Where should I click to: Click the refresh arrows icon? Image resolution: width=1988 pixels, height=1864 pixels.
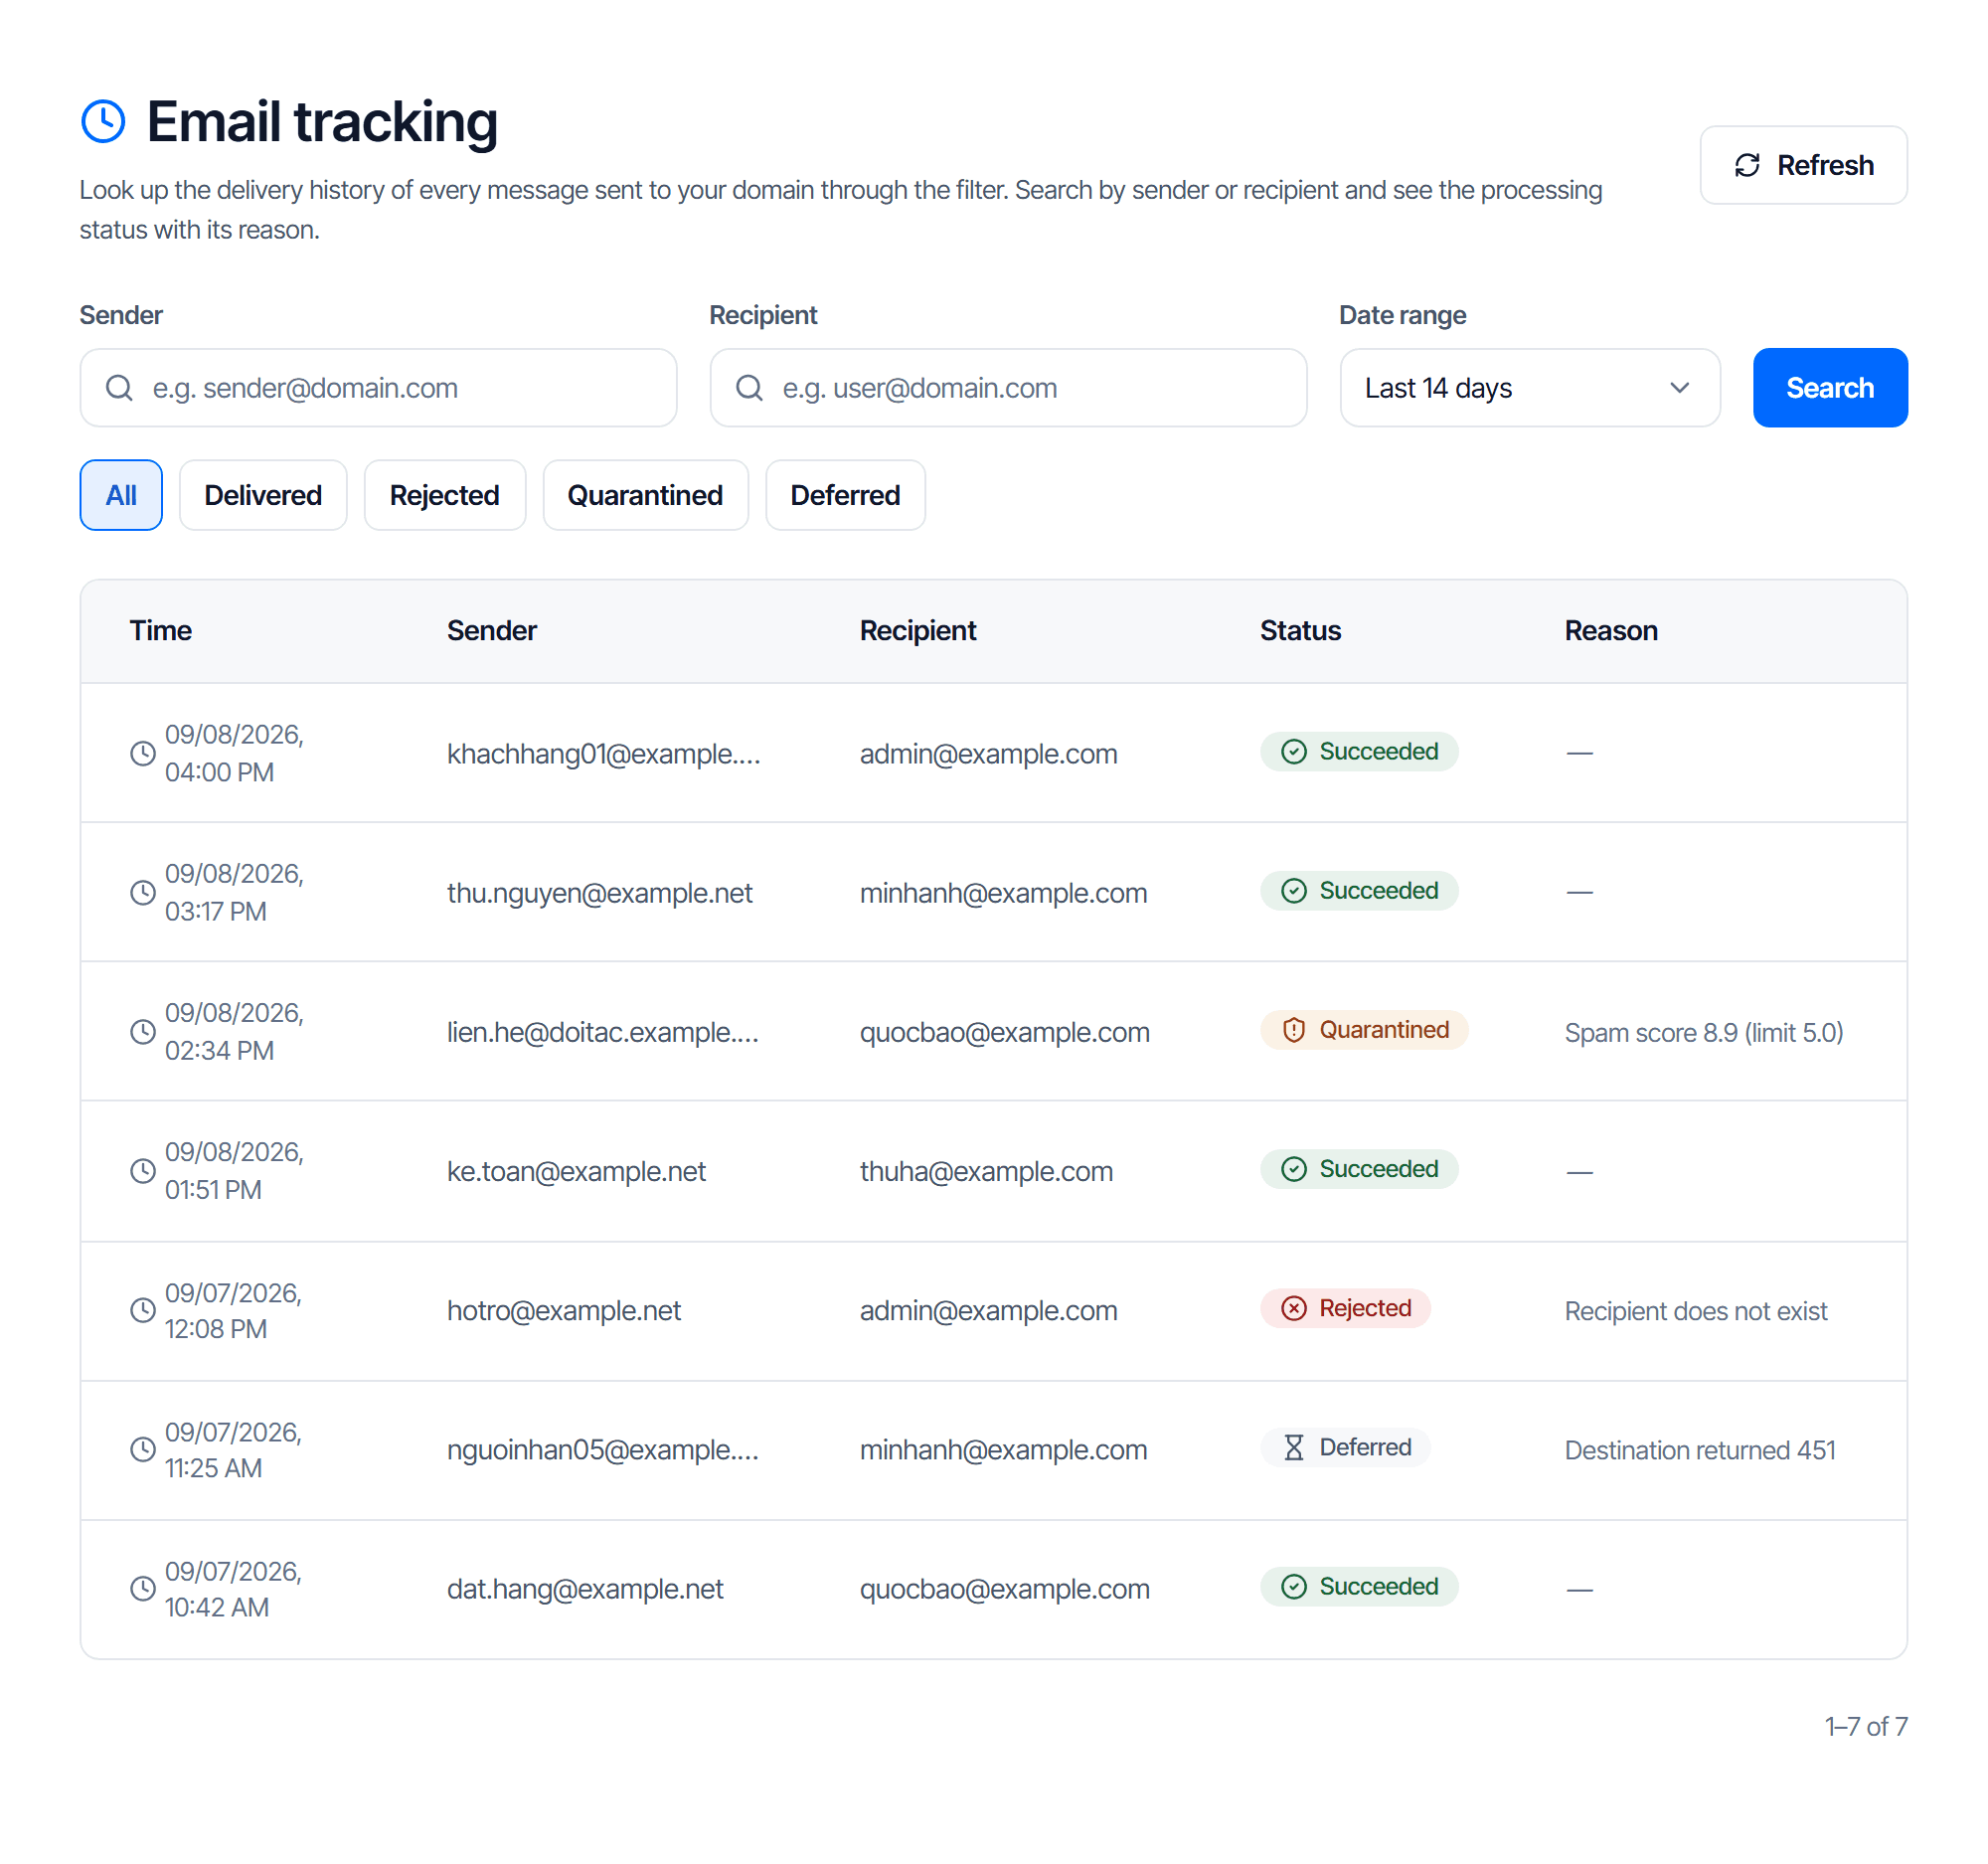tap(1747, 165)
